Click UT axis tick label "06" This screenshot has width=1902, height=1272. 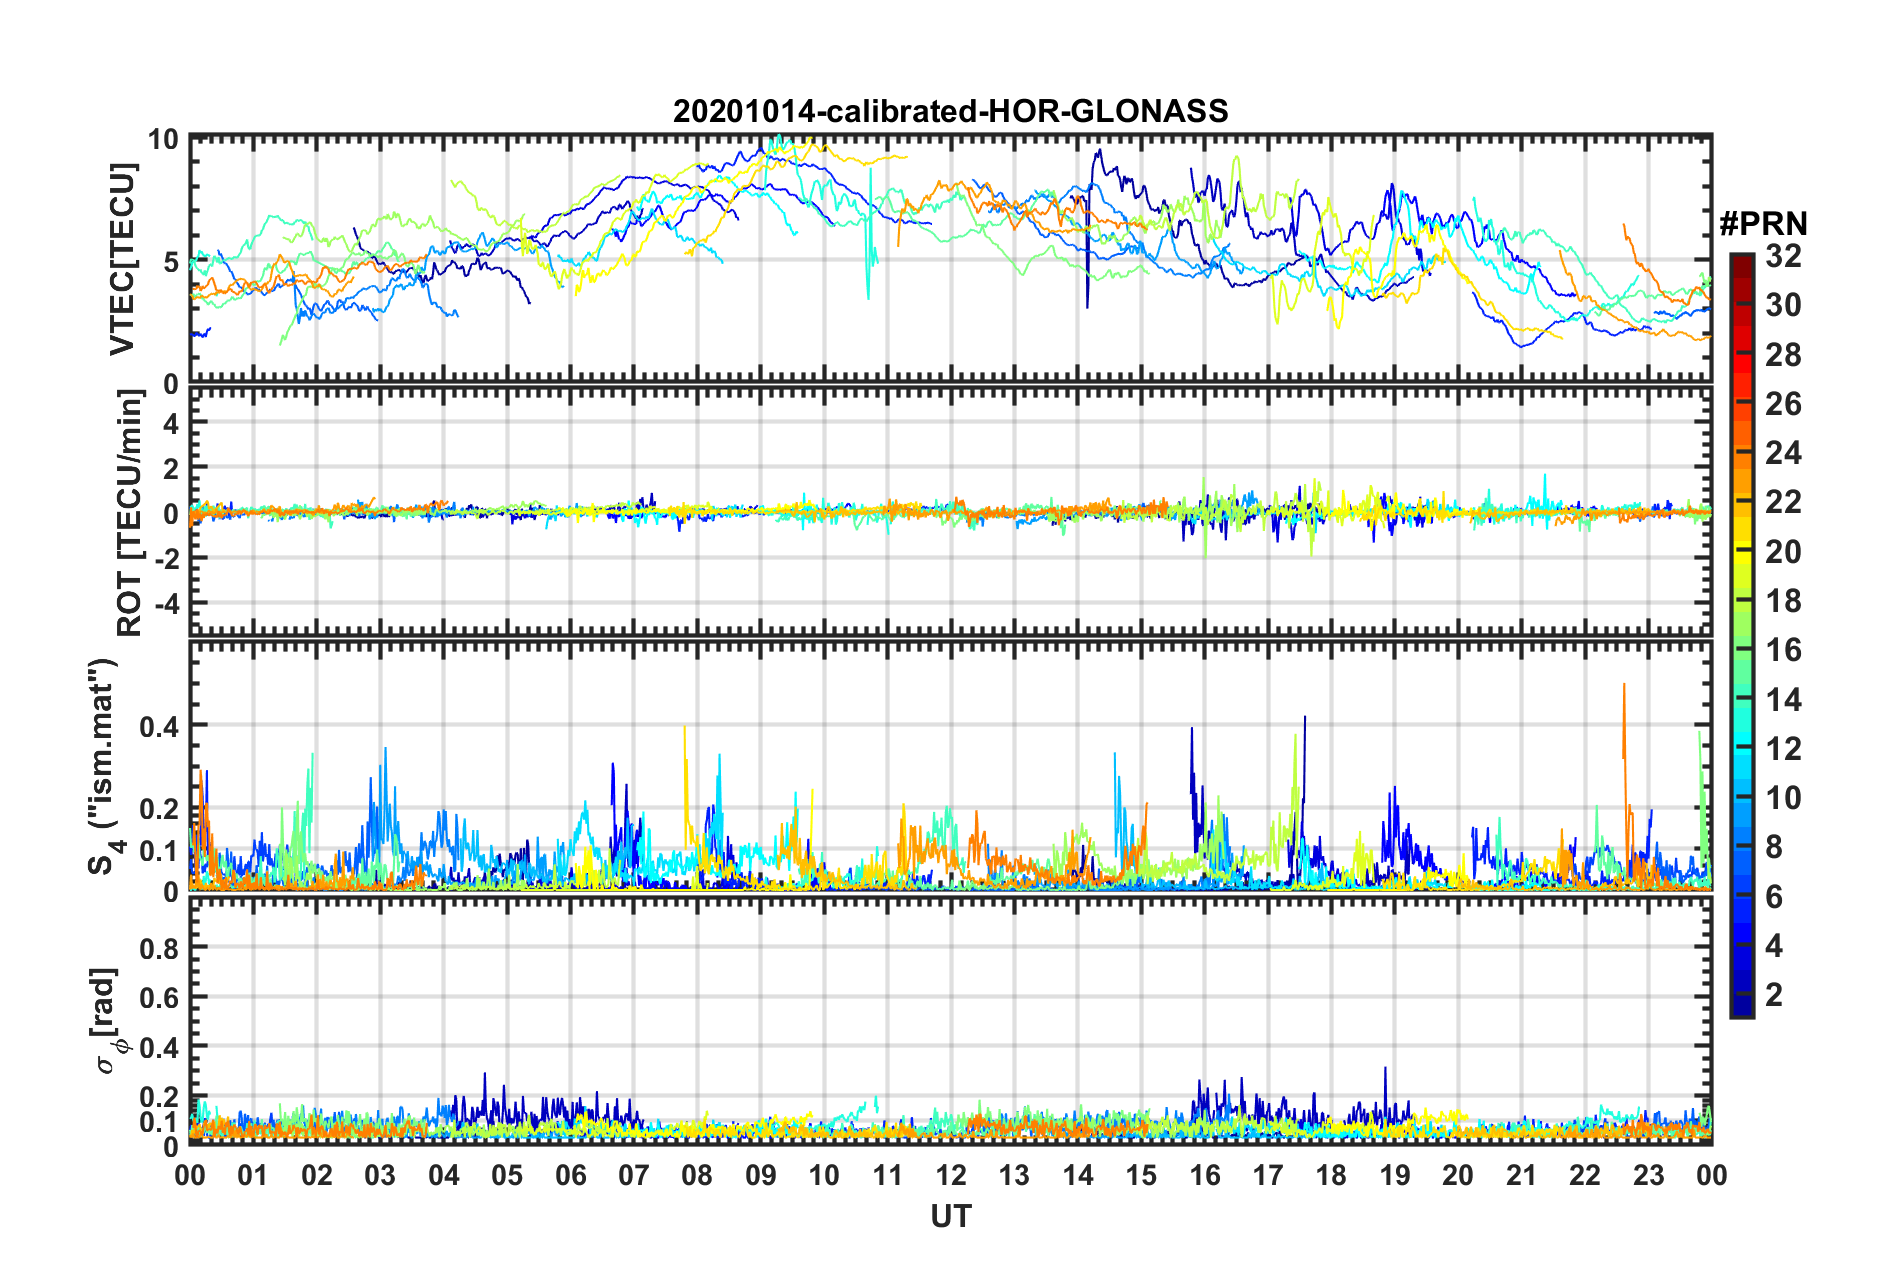[571, 1175]
